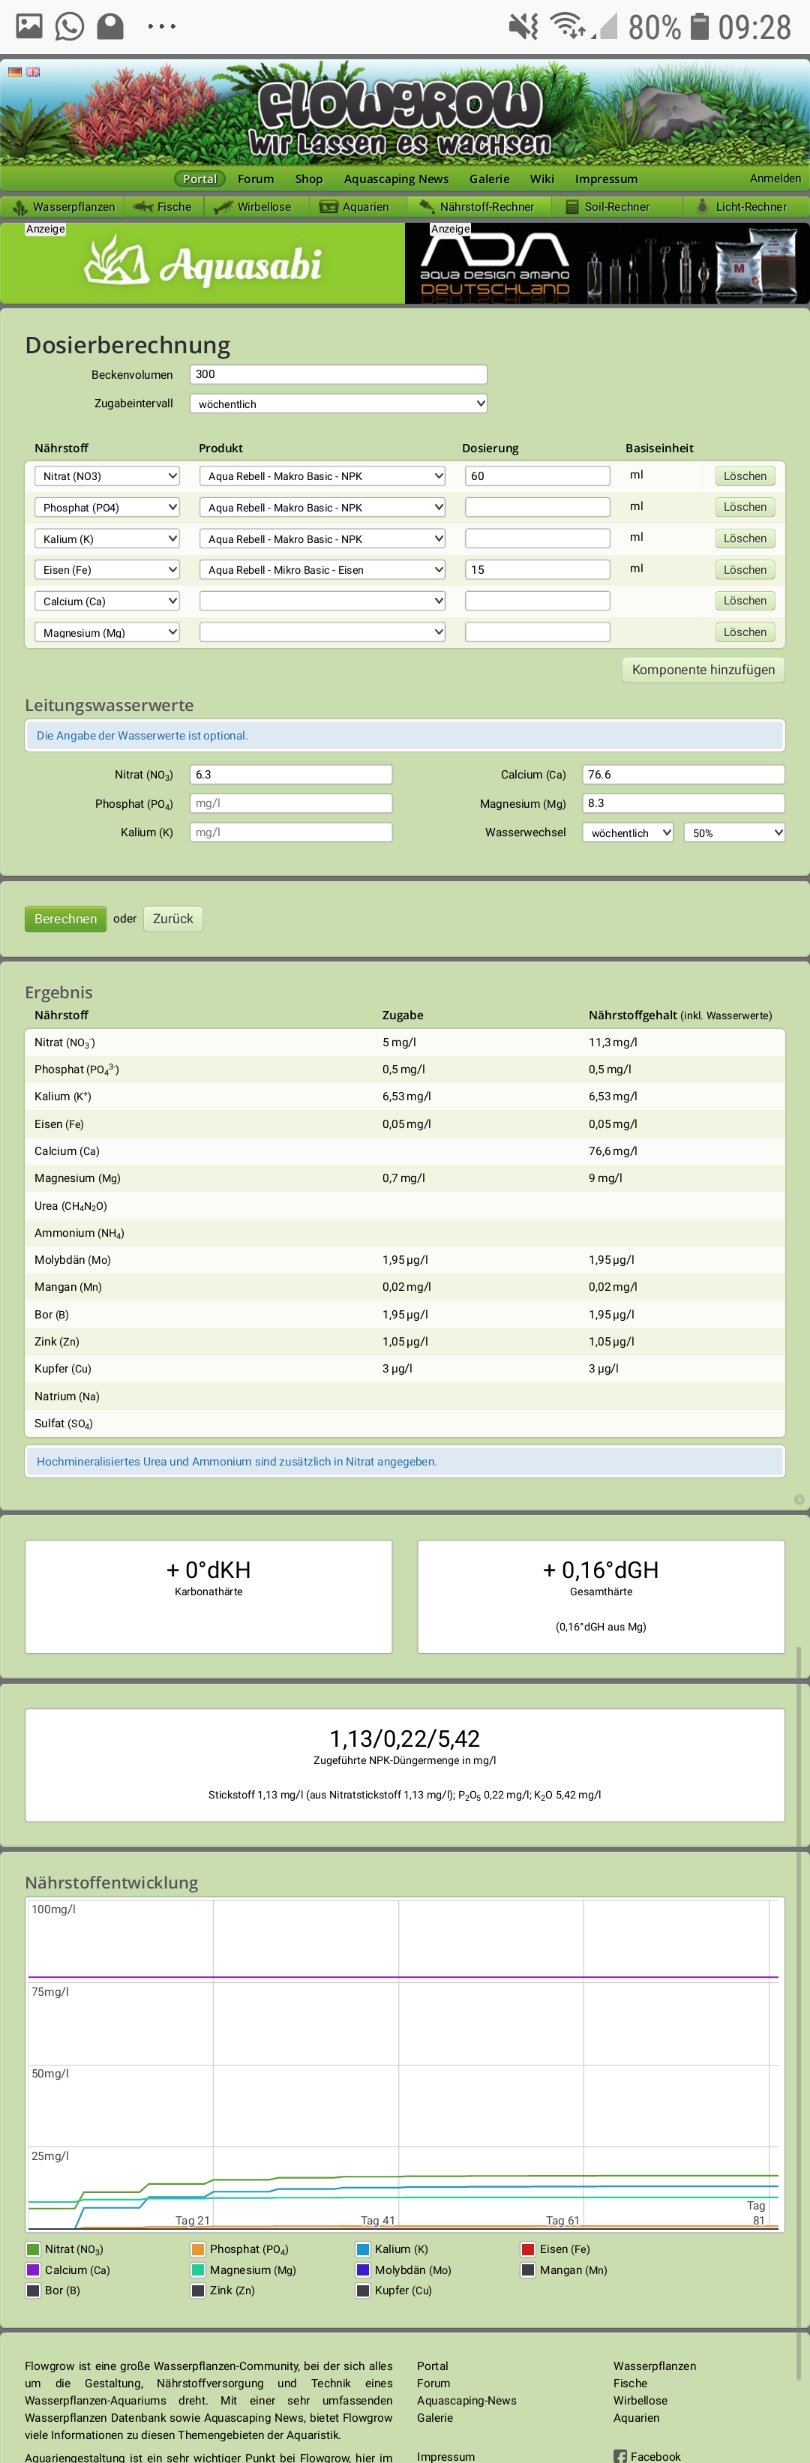
Task: Open the Aquasabi advertisement banner
Action: pos(202,263)
